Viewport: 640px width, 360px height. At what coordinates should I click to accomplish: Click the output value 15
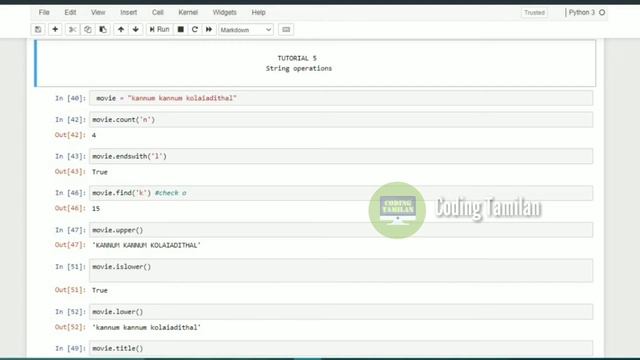pos(96,209)
